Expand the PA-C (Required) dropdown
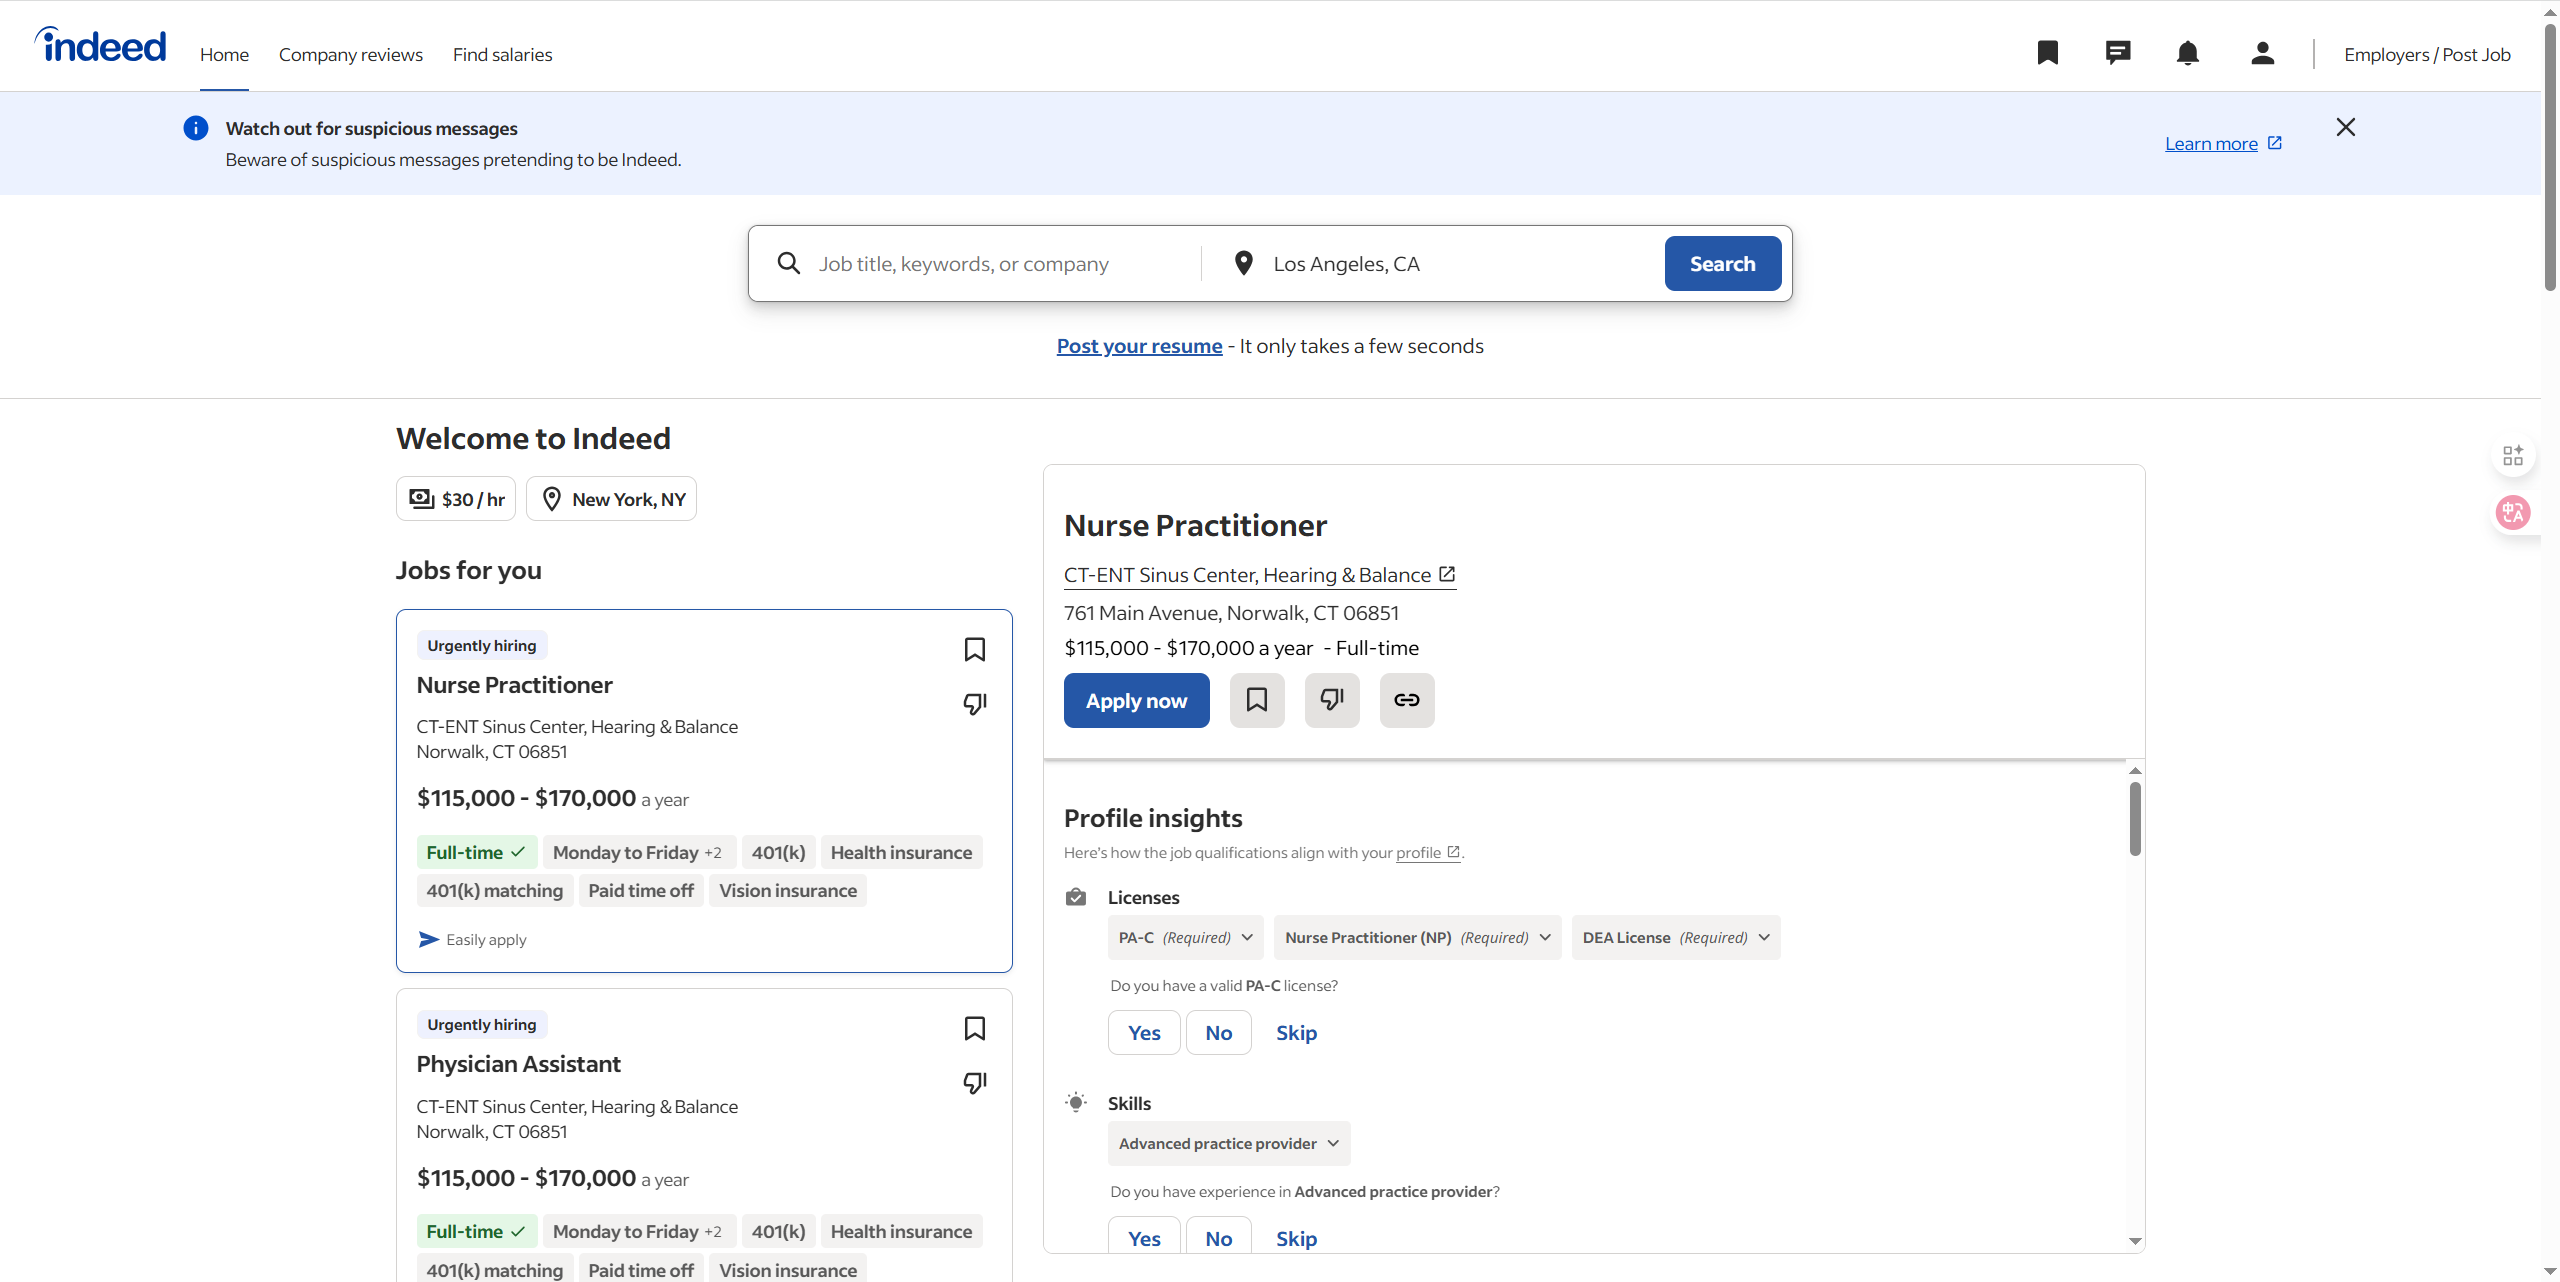Screen dimensions: 2560x1282 pos(1185,938)
